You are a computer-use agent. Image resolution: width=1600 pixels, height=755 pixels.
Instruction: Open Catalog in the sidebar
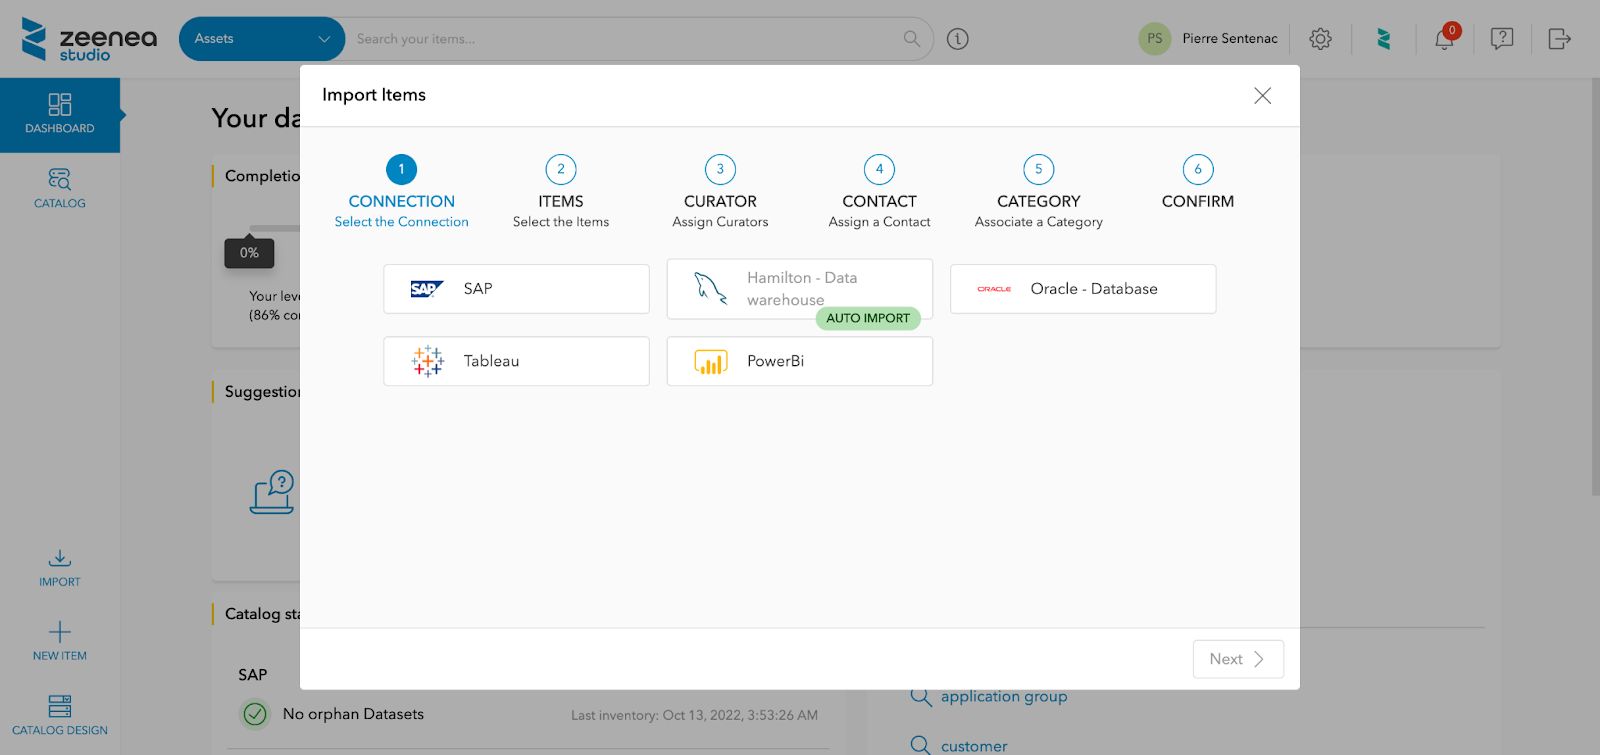pos(60,188)
